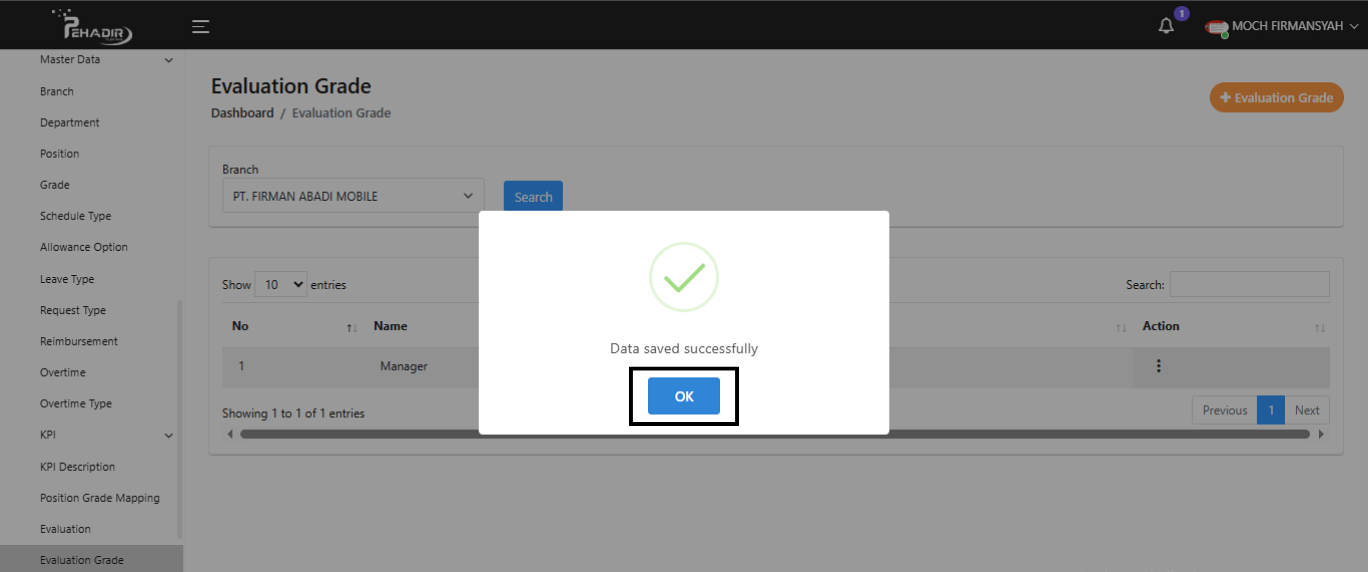This screenshot has height=572, width=1368.
Task: Toggle the hamburger sidebar menu icon
Action: coord(201,26)
